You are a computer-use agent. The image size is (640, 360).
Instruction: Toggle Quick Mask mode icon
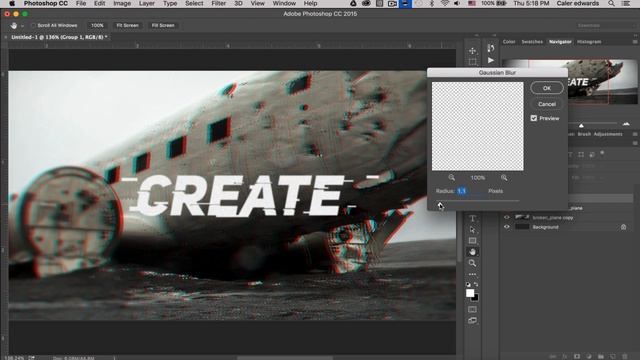(472, 309)
